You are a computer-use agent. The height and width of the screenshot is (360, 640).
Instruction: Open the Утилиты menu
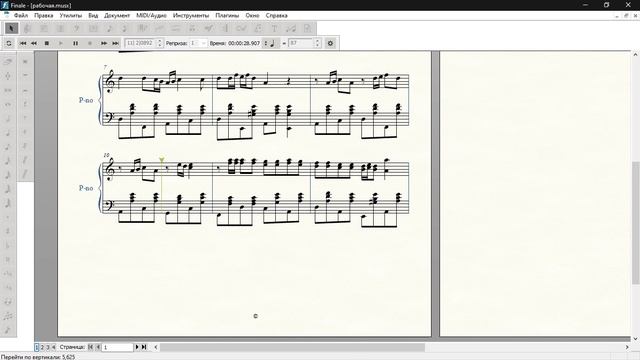(x=71, y=16)
